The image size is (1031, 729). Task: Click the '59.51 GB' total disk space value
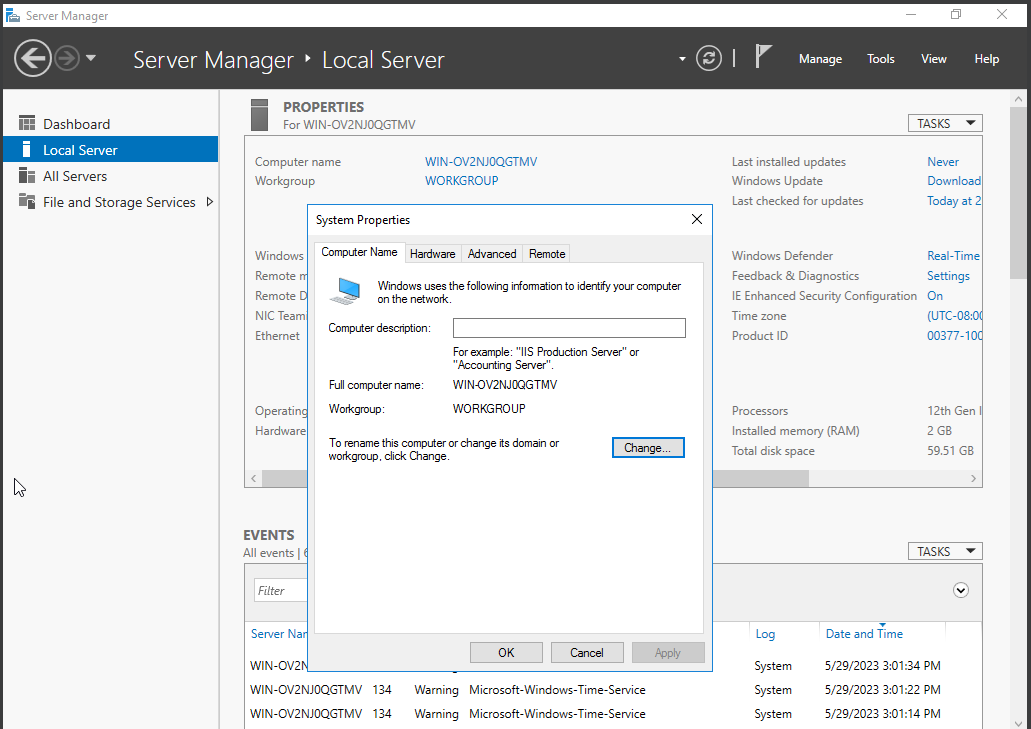950,451
